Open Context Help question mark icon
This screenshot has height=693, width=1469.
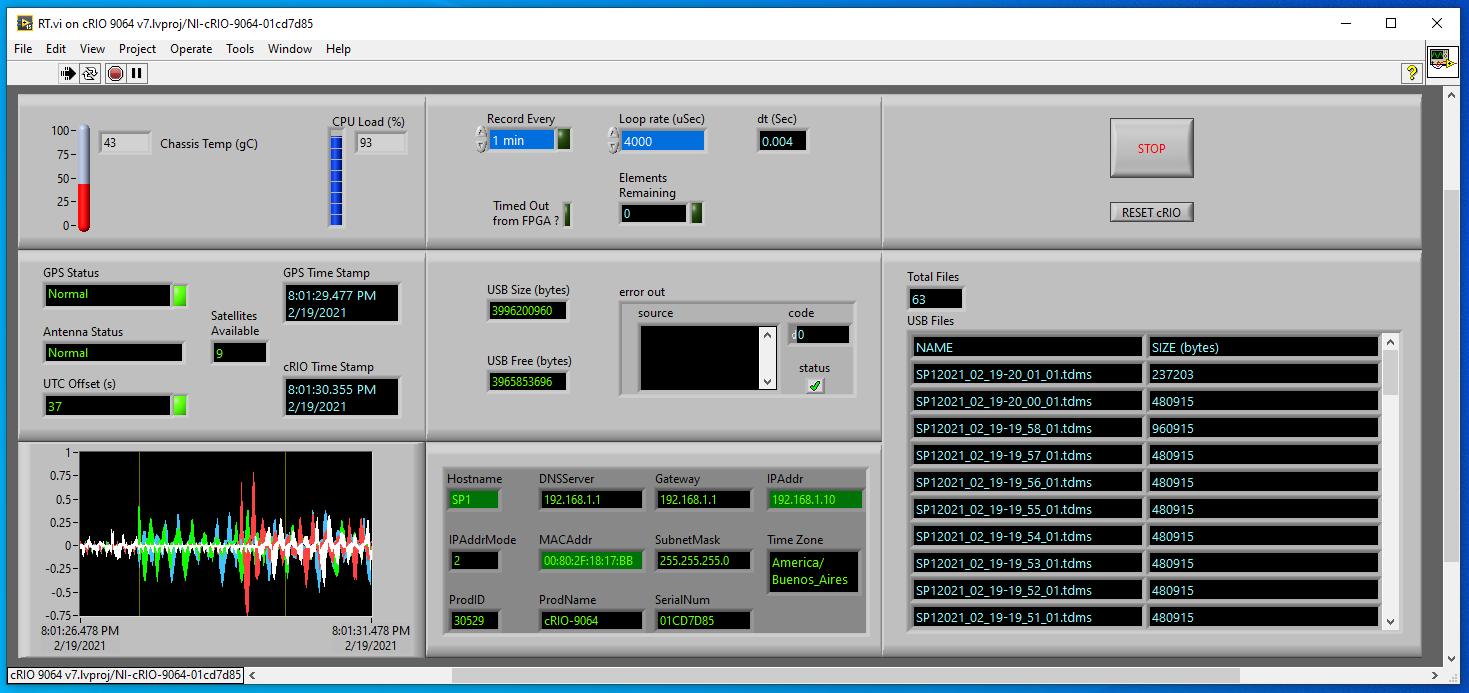pos(1411,73)
